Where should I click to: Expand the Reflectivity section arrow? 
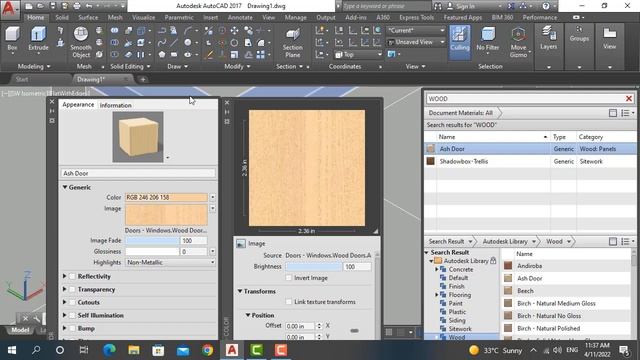[x=64, y=276]
